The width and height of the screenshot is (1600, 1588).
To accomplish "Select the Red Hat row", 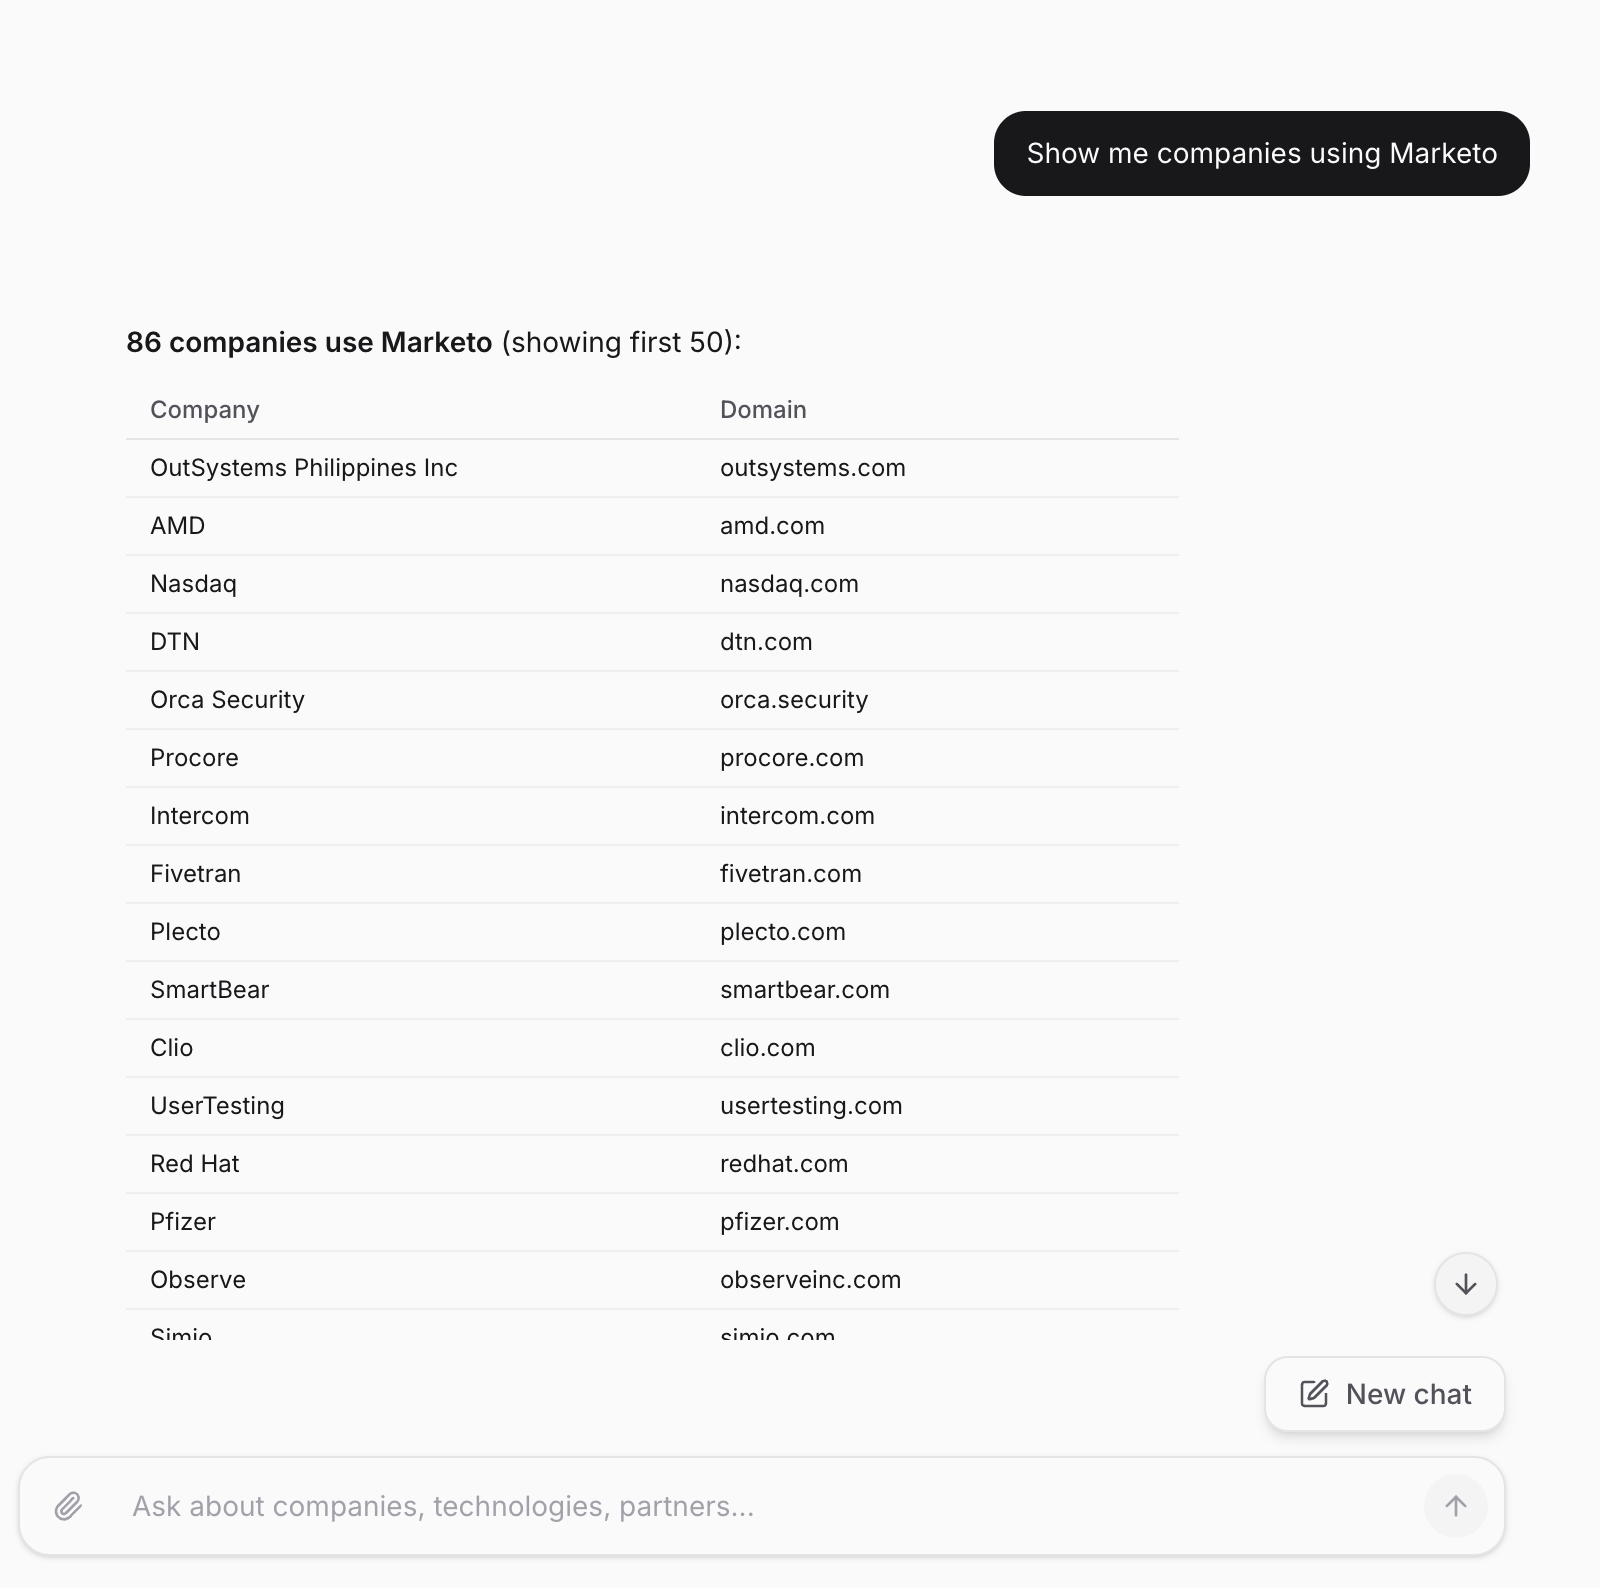I will [195, 1164].
